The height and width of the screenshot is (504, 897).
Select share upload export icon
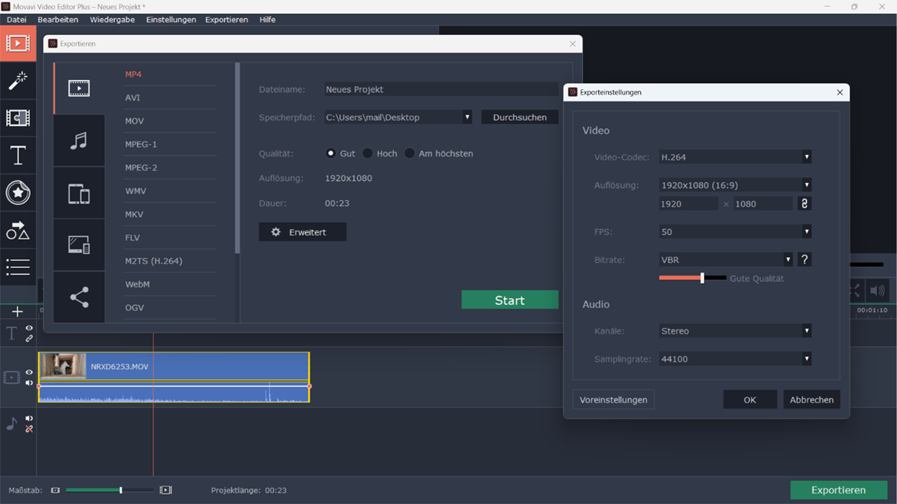[79, 297]
